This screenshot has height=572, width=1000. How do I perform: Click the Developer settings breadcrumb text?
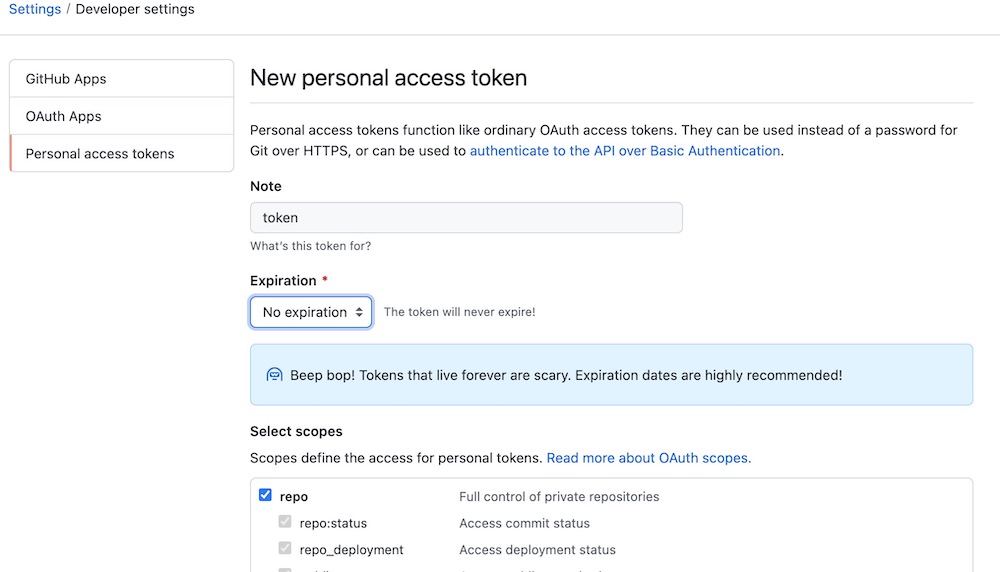point(135,9)
